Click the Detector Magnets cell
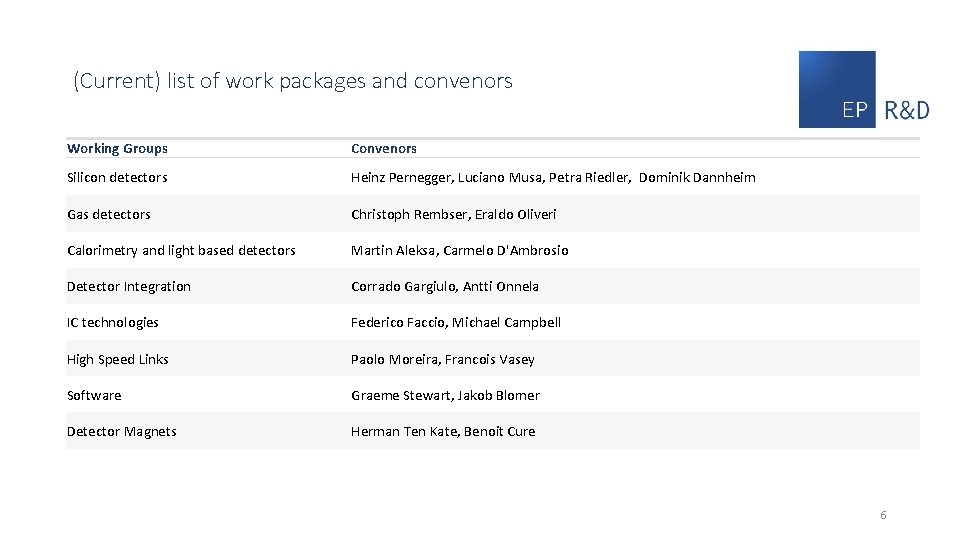This screenshot has width=960, height=540. (x=121, y=431)
